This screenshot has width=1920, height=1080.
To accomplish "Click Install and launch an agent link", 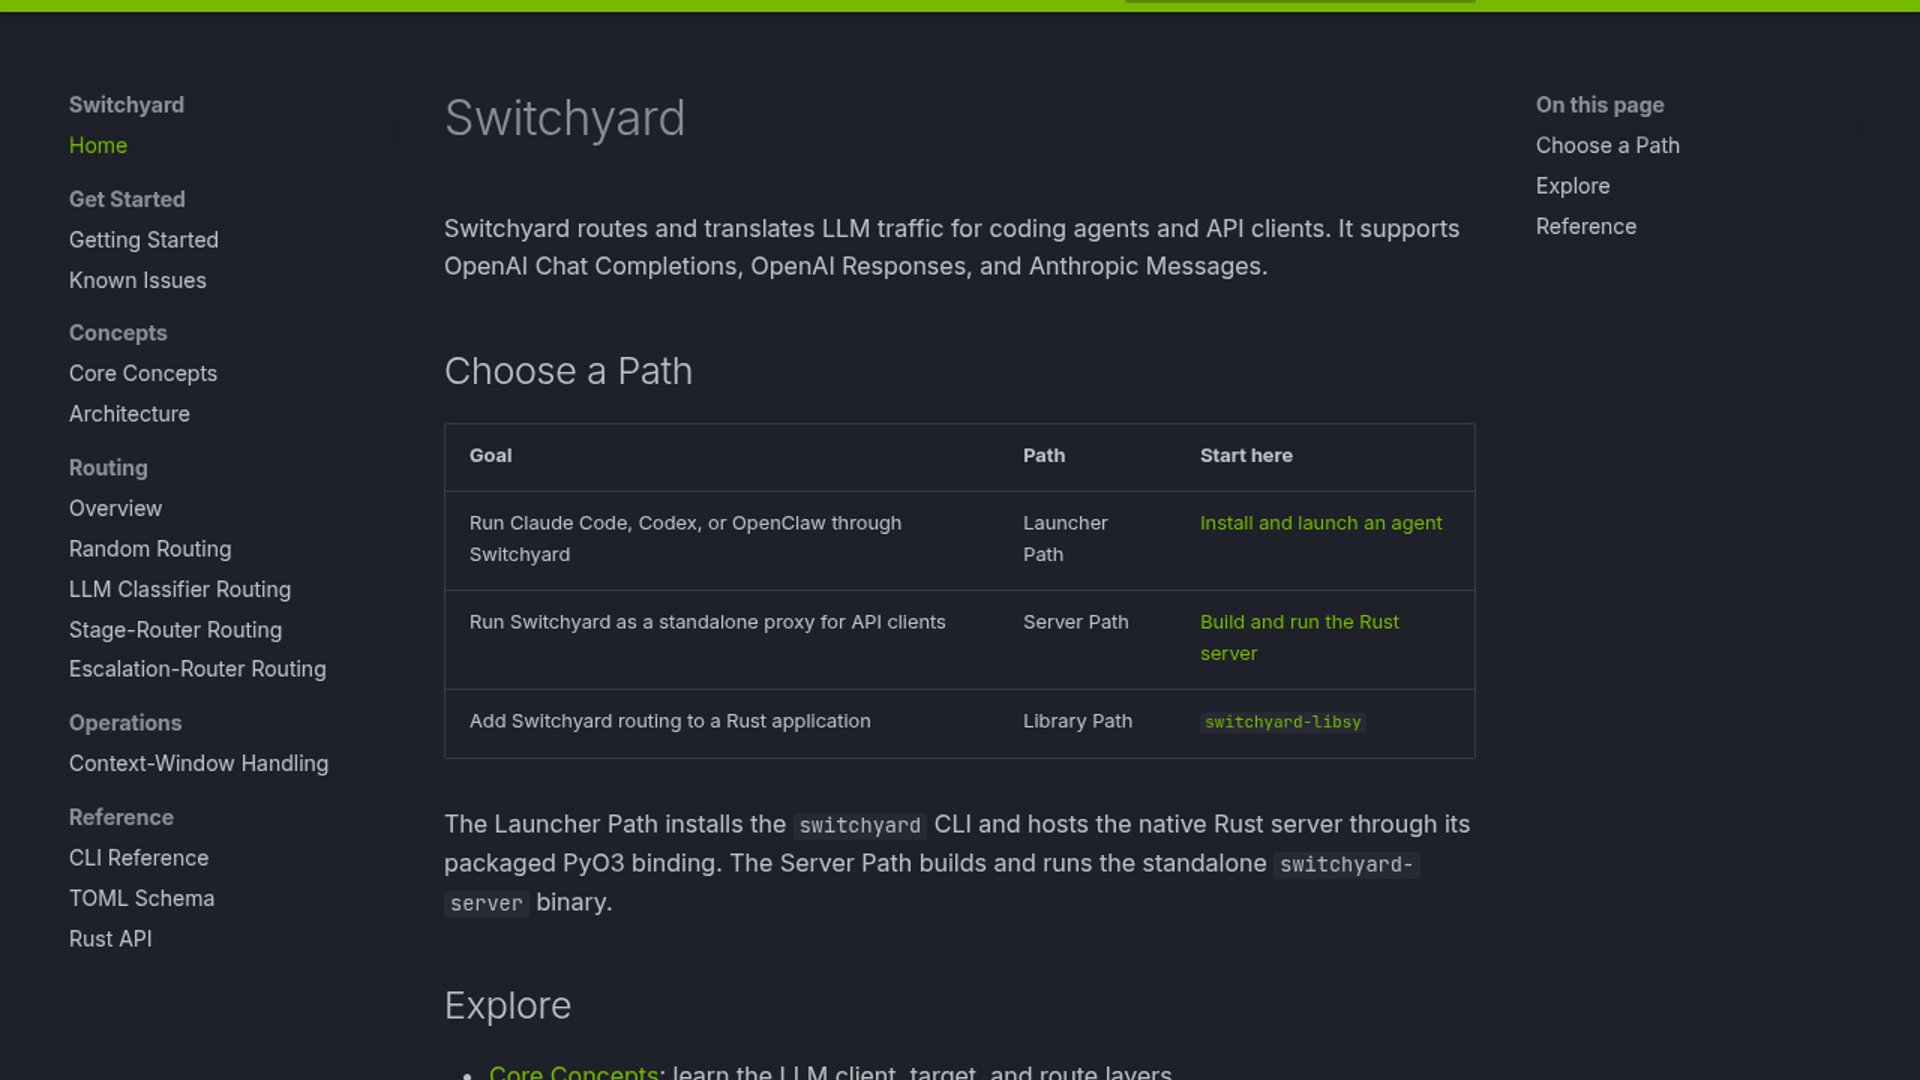I will coord(1321,523).
